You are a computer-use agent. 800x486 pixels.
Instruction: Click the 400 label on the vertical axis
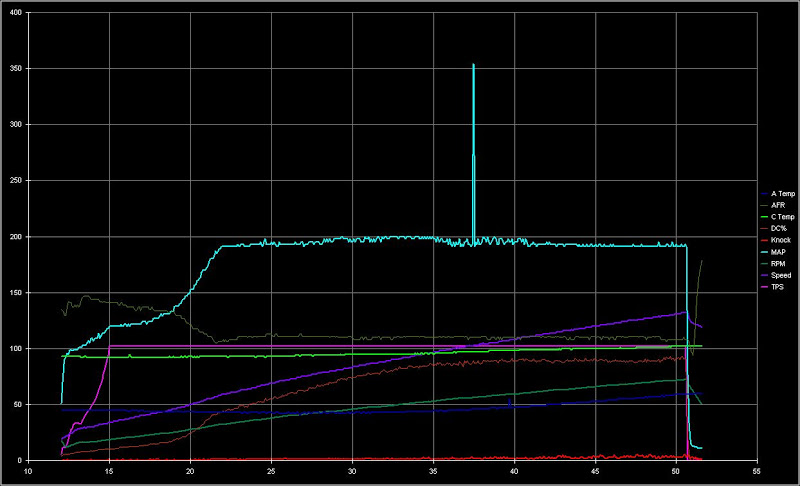(16, 12)
